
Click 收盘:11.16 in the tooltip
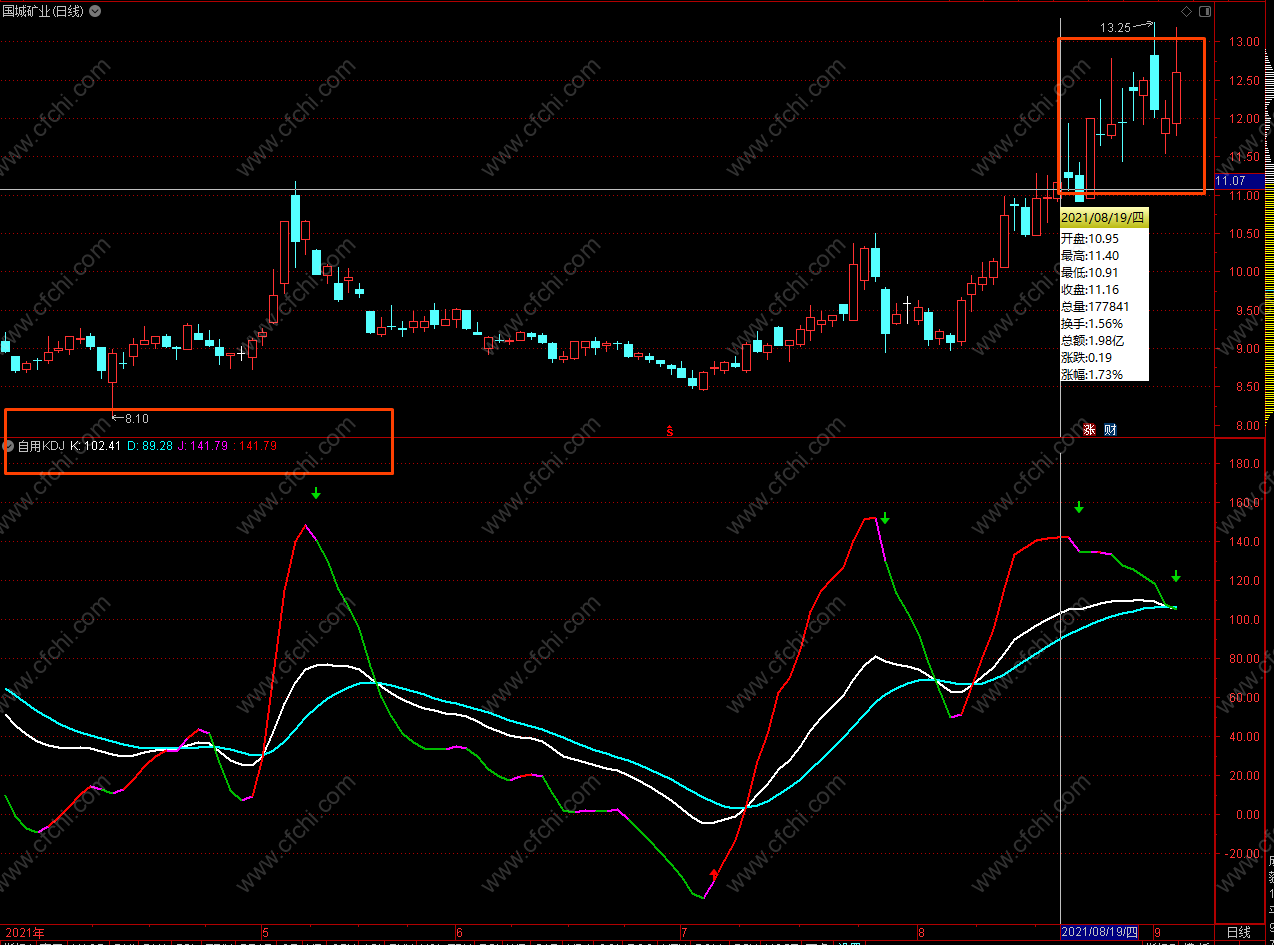click(1090, 290)
